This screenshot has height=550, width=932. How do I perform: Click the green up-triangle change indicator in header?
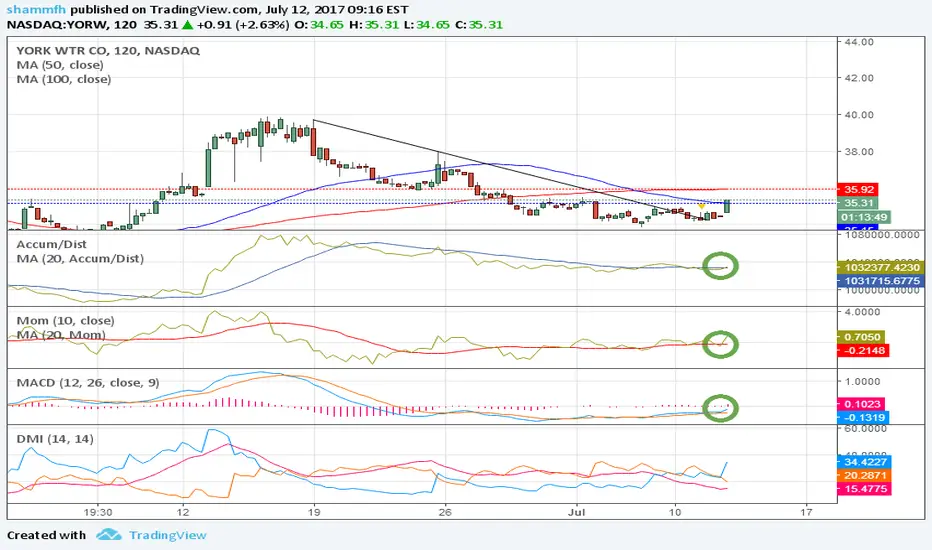(x=187, y=25)
